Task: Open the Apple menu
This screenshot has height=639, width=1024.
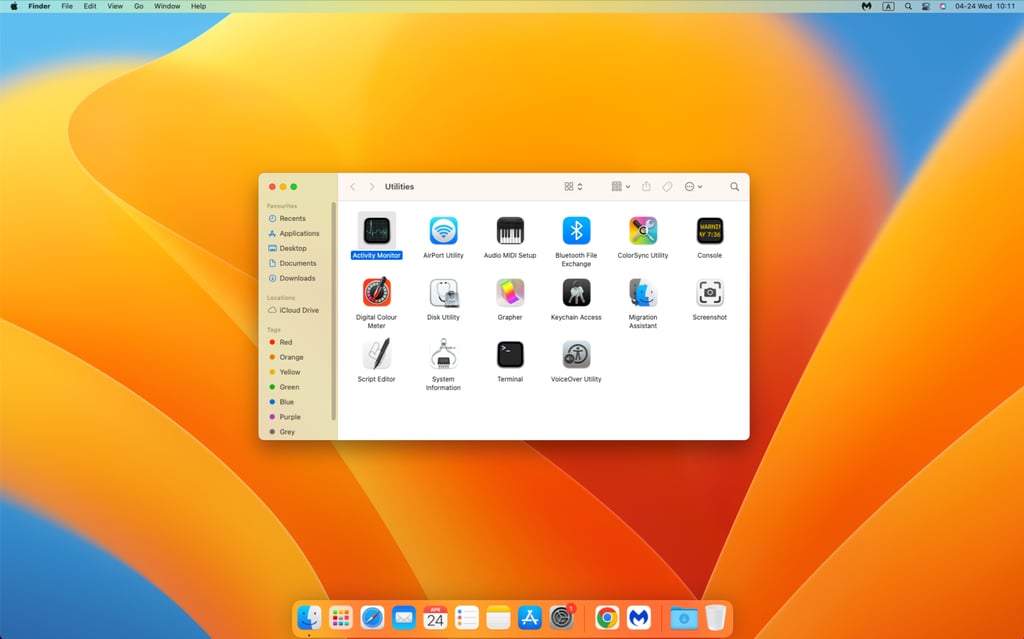Action: coord(14,6)
